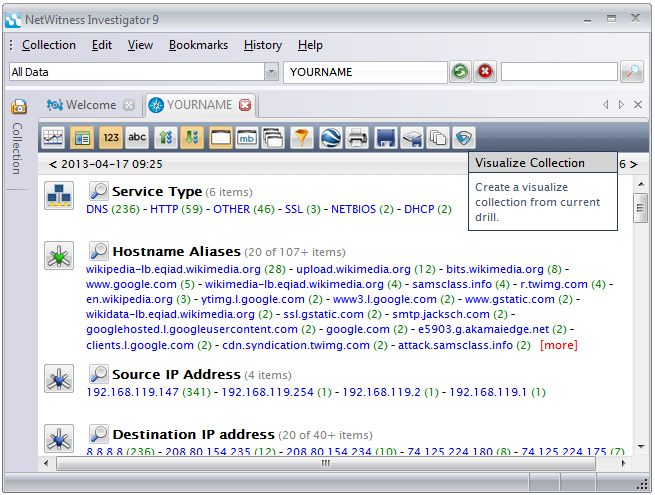
Task: Open the Help menu
Action: [310, 45]
